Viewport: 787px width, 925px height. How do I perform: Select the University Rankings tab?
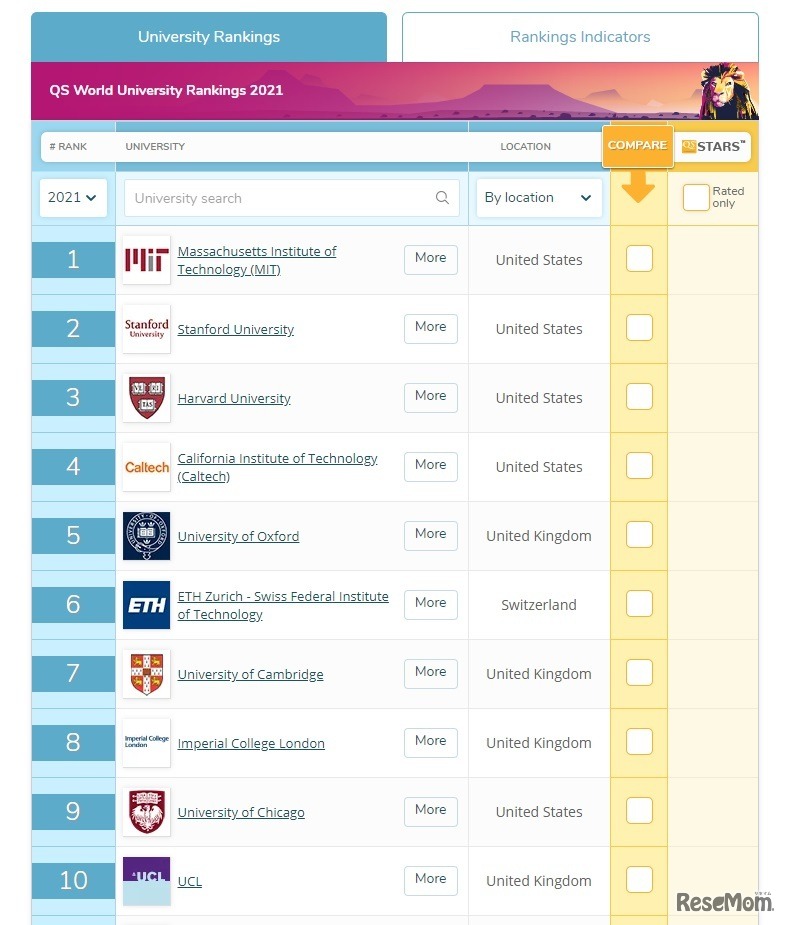[209, 36]
